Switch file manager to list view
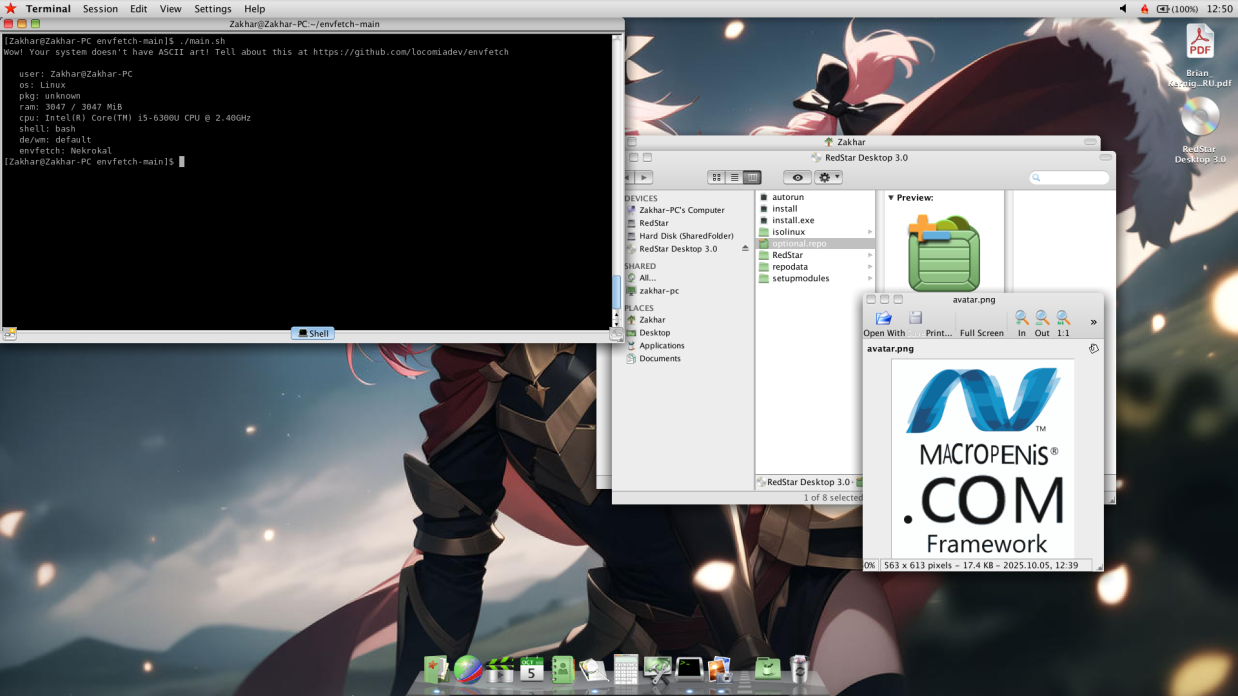Image resolution: width=1238 pixels, height=696 pixels. (734, 177)
